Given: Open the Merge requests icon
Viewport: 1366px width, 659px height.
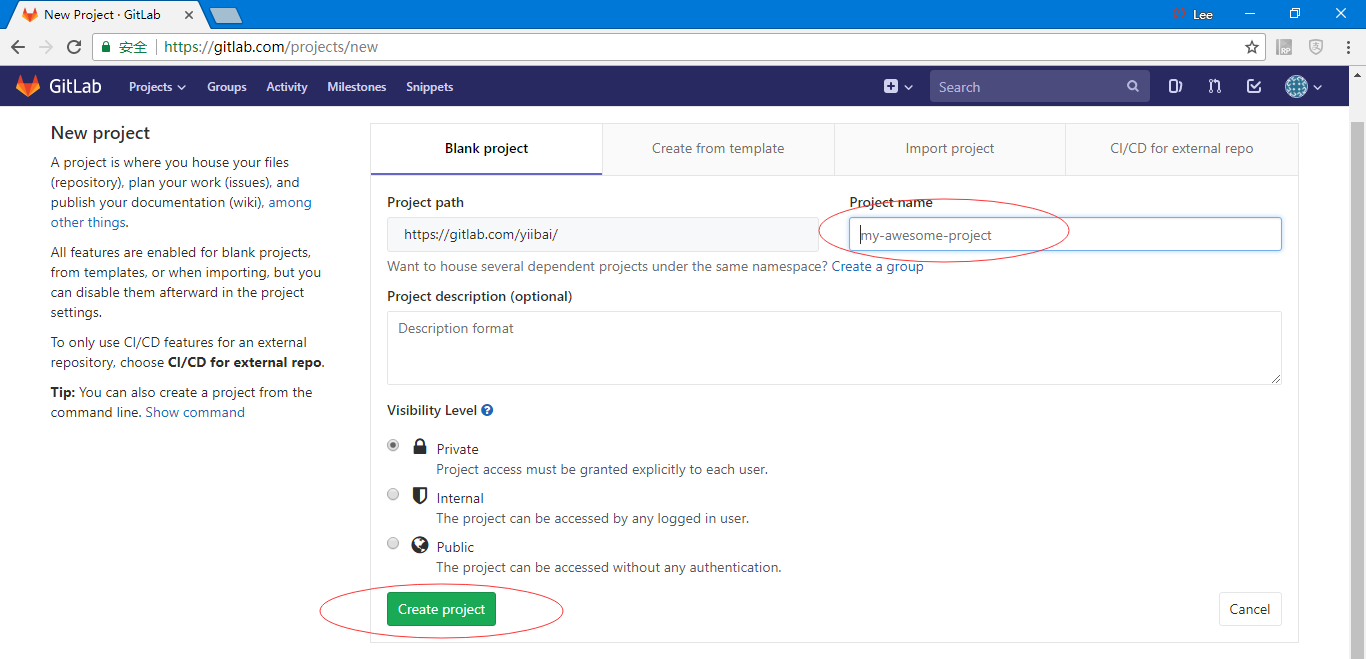Looking at the screenshot, I should (x=1214, y=87).
